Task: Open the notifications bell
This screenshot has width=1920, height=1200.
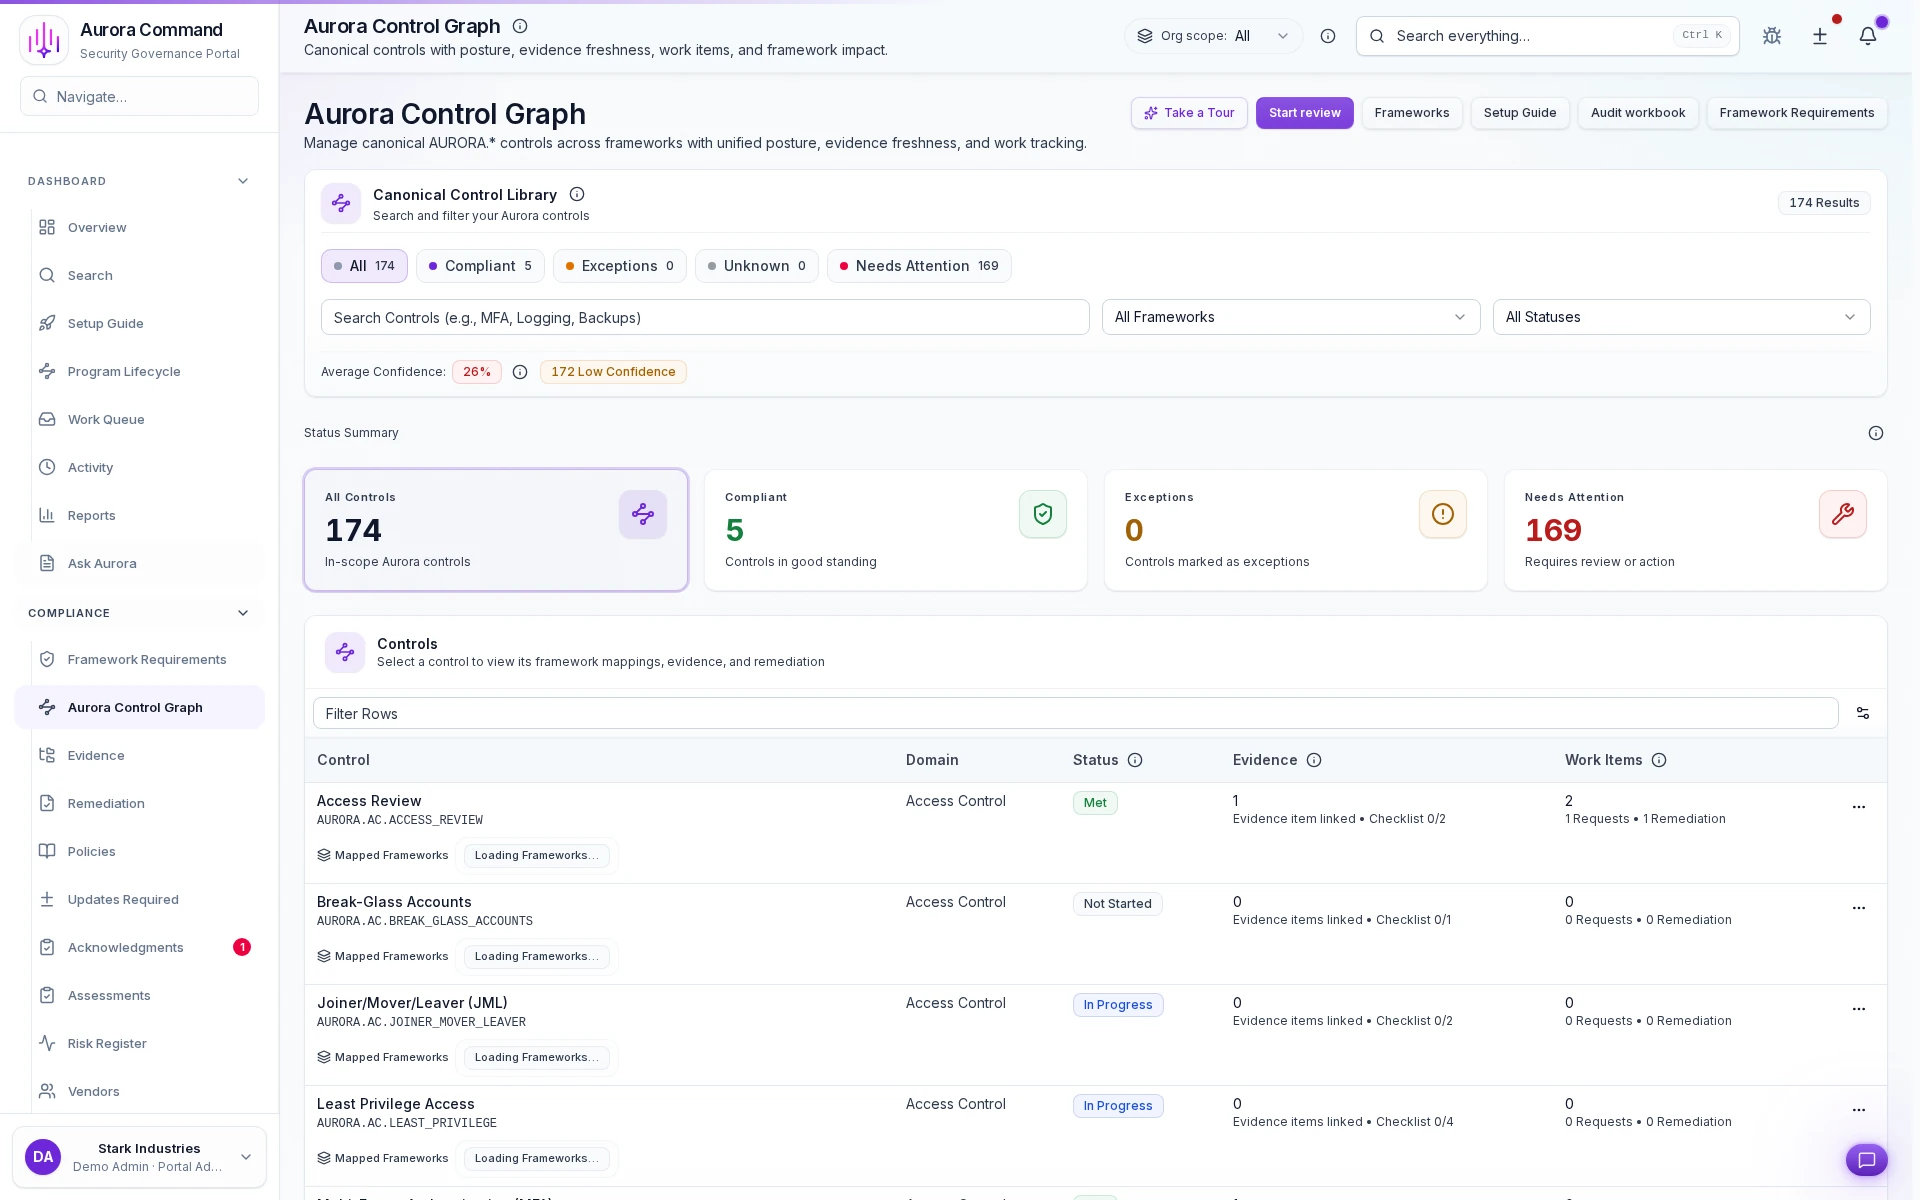Action: pos(1869,36)
